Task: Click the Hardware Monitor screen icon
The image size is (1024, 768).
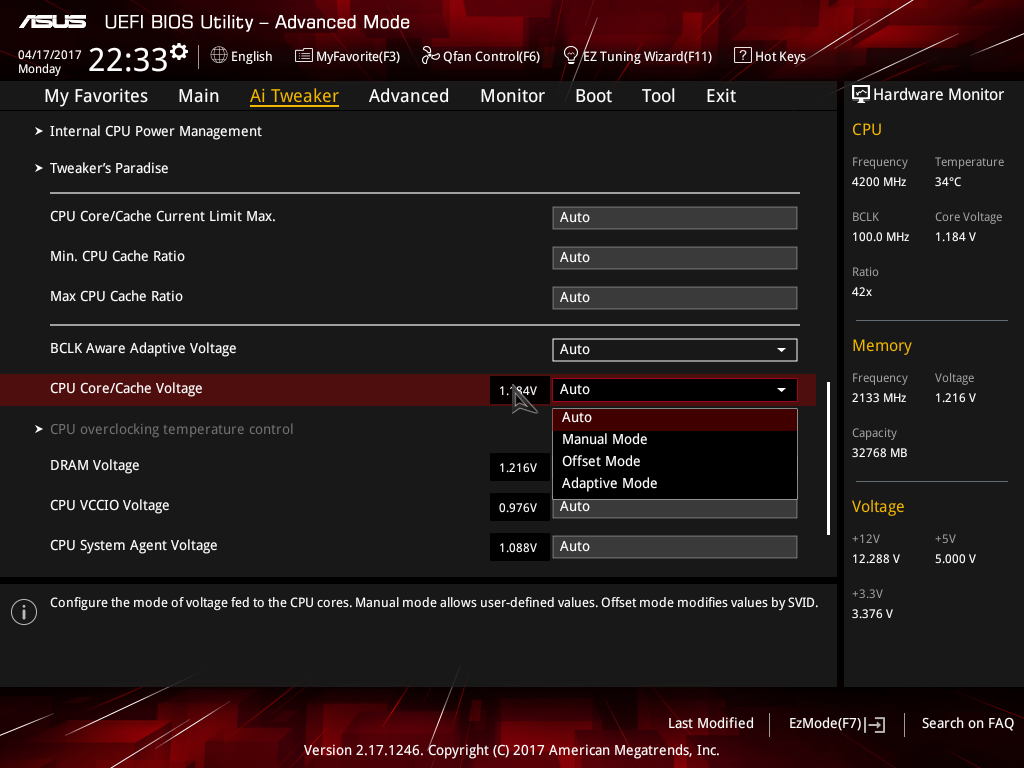Action: [861, 95]
